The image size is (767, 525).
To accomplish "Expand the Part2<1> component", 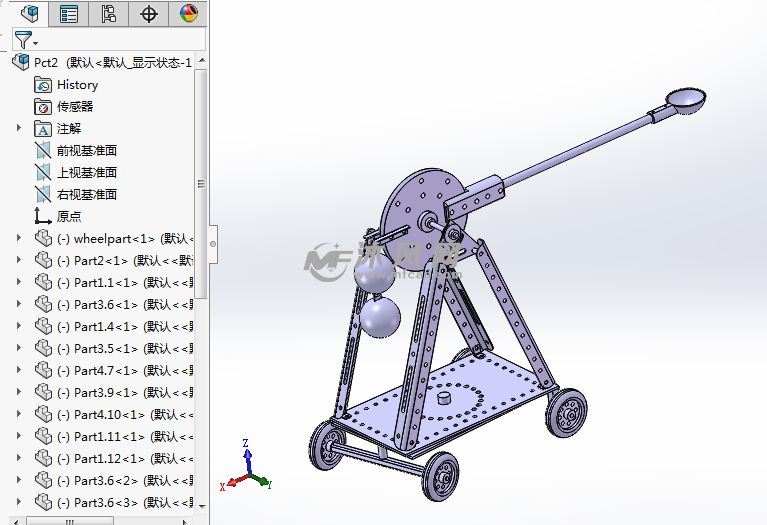I will point(19,260).
